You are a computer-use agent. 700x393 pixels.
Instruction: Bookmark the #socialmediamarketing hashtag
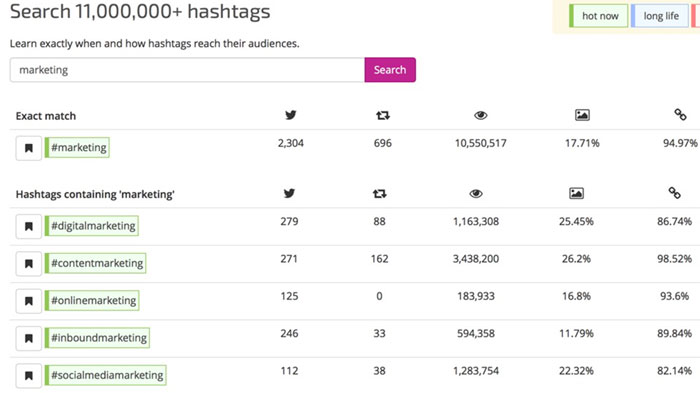29,376
